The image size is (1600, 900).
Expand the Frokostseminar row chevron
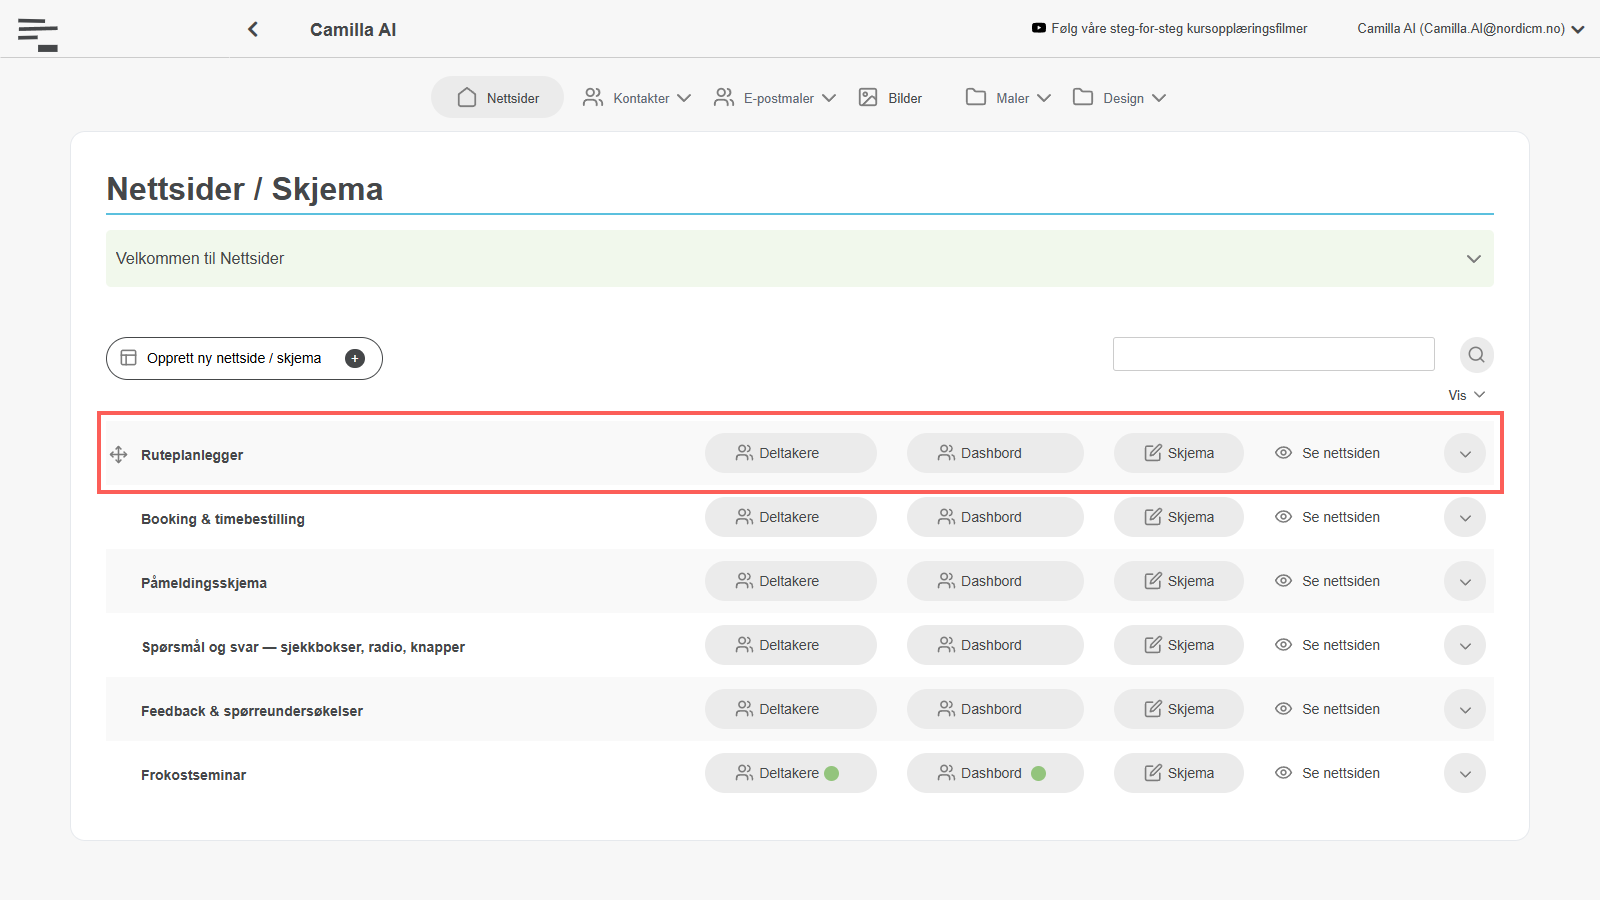1465,774
